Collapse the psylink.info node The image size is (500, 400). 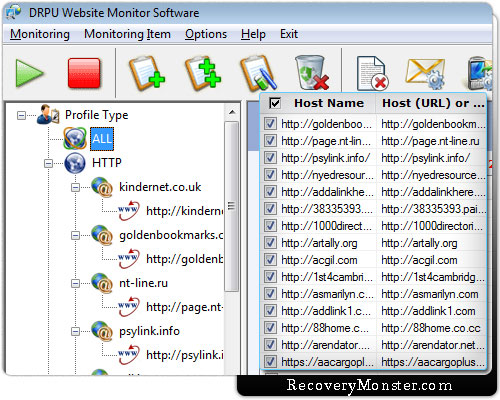click(75, 332)
